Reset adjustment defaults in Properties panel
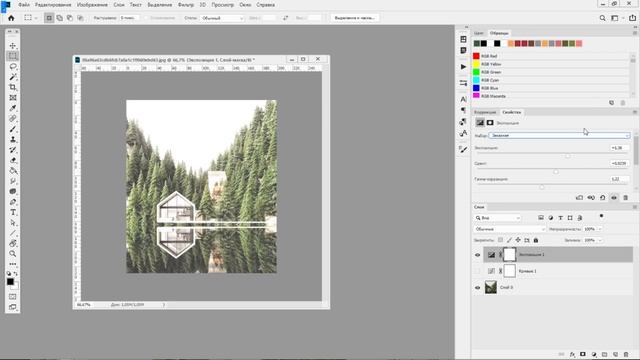Image resolution: width=640 pixels, height=360 pixels. click(602, 198)
